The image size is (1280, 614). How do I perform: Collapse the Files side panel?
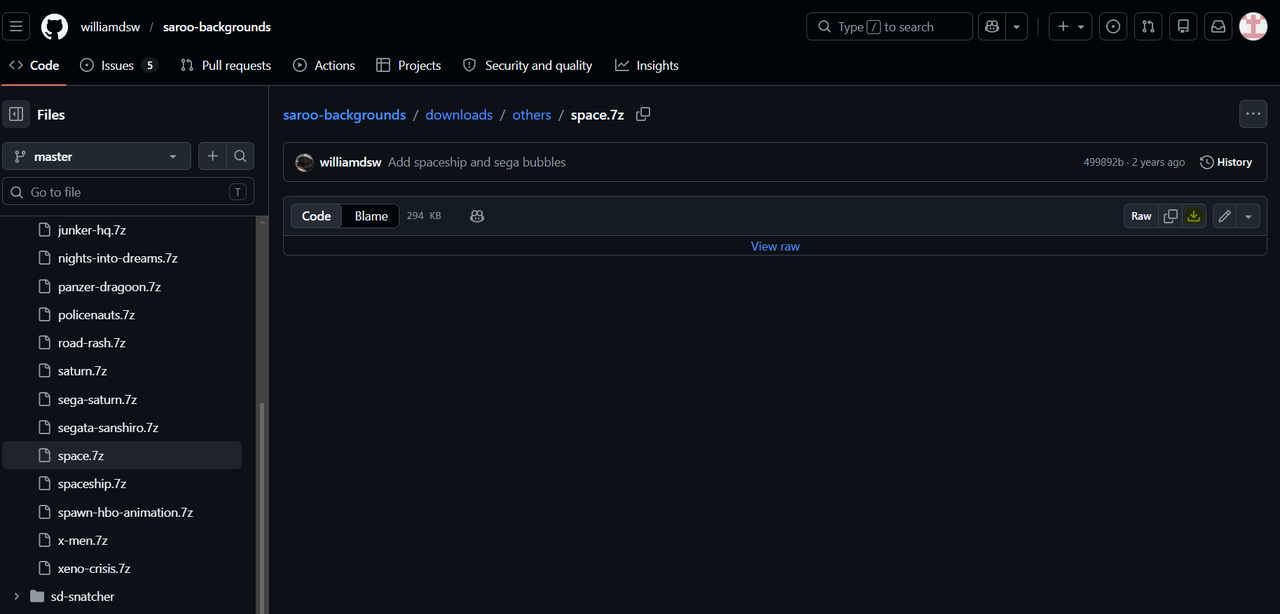coord(16,115)
